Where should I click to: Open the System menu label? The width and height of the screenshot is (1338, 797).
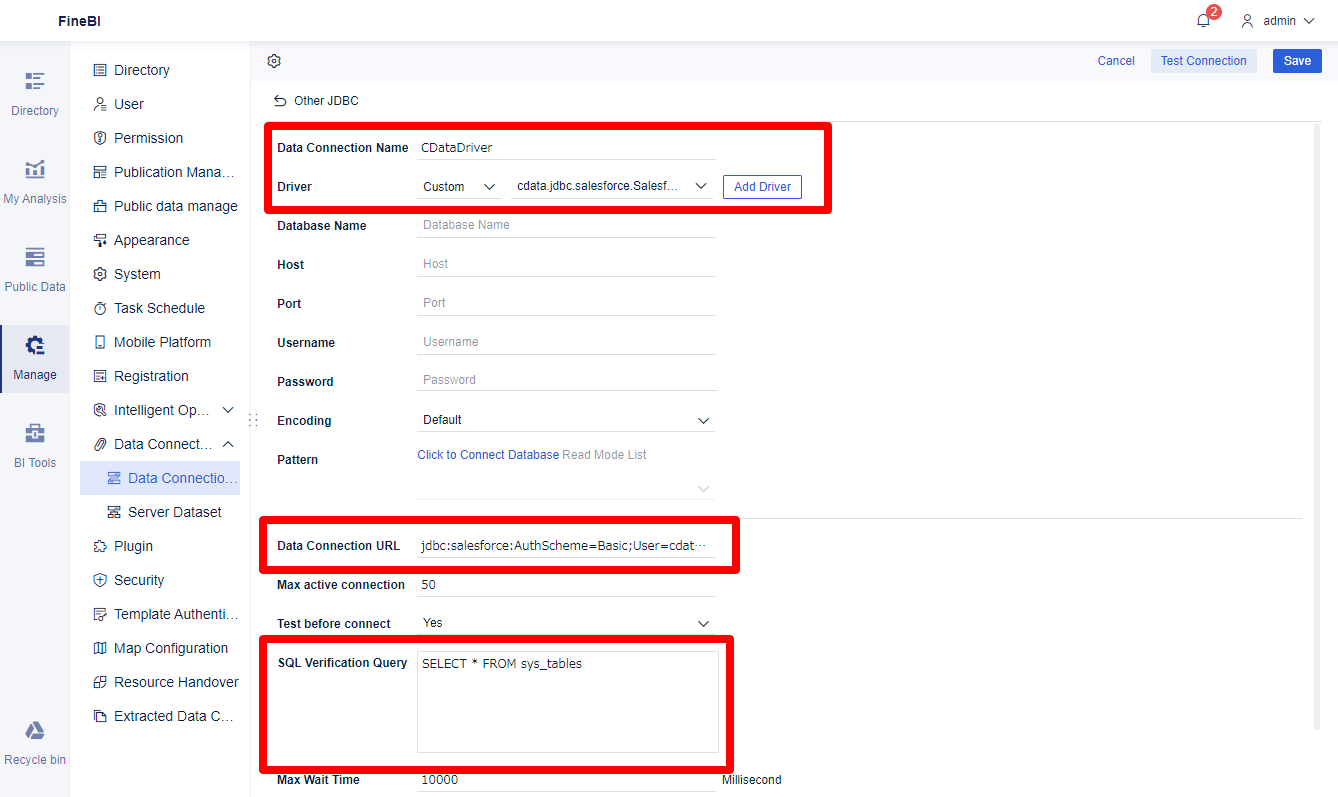click(137, 274)
